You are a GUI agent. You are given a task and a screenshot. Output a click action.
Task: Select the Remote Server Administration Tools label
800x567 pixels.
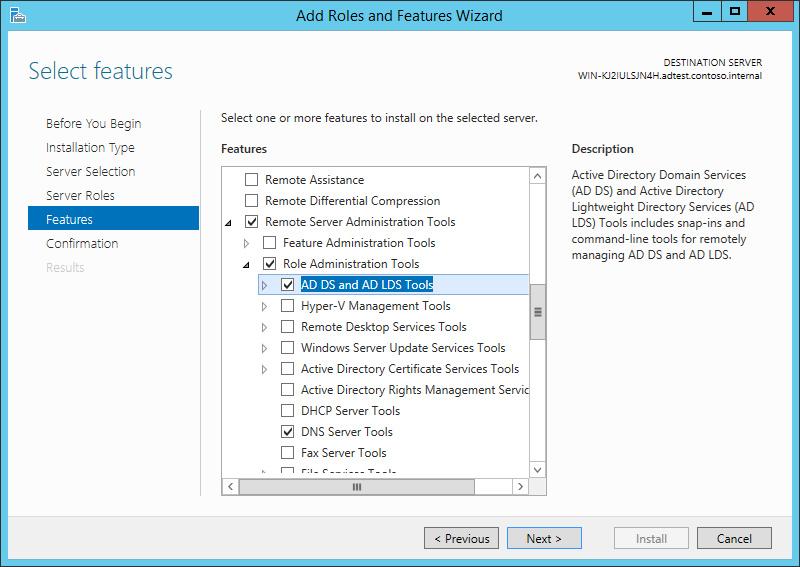coord(360,221)
